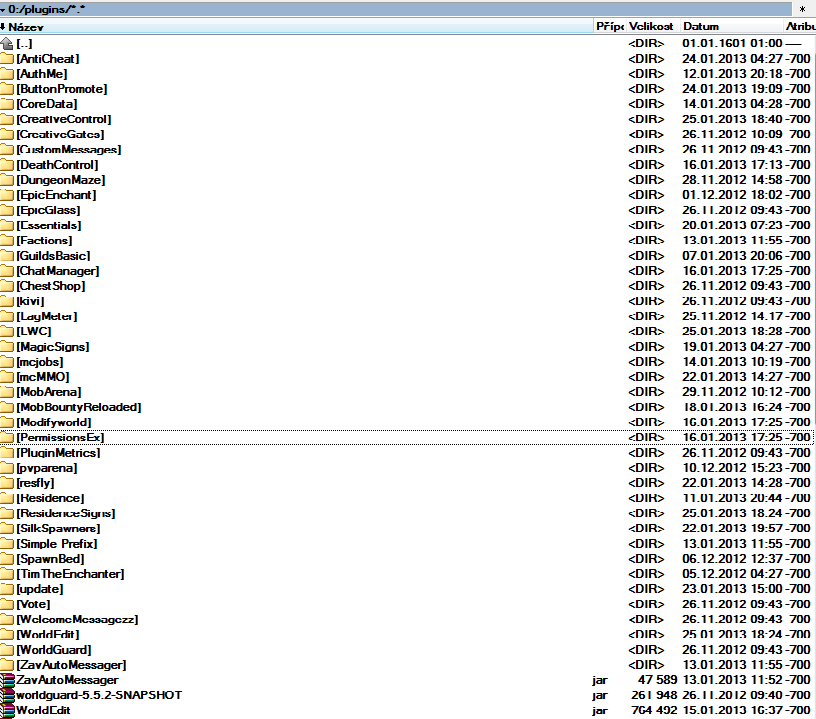Click the parent directory up-arrow icon
The image size is (816, 719).
pyautogui.click(x=7, y=43)
